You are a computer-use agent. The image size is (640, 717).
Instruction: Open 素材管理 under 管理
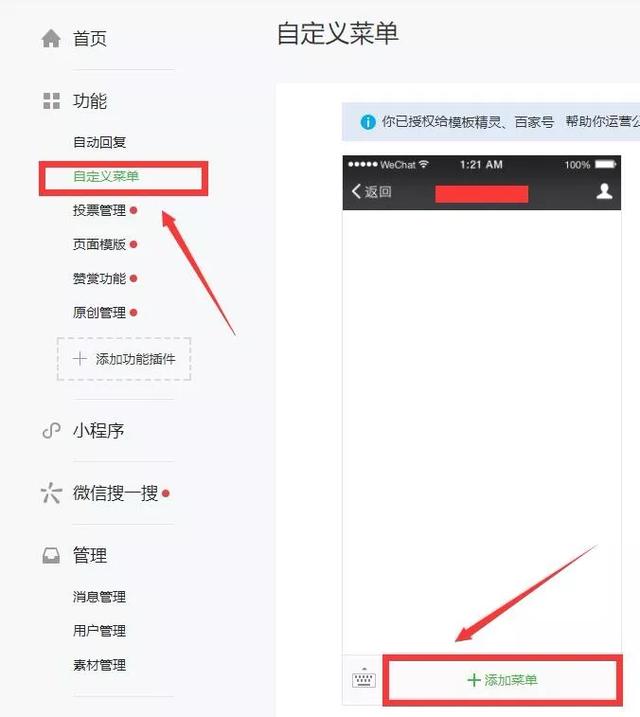pos(100,665)
